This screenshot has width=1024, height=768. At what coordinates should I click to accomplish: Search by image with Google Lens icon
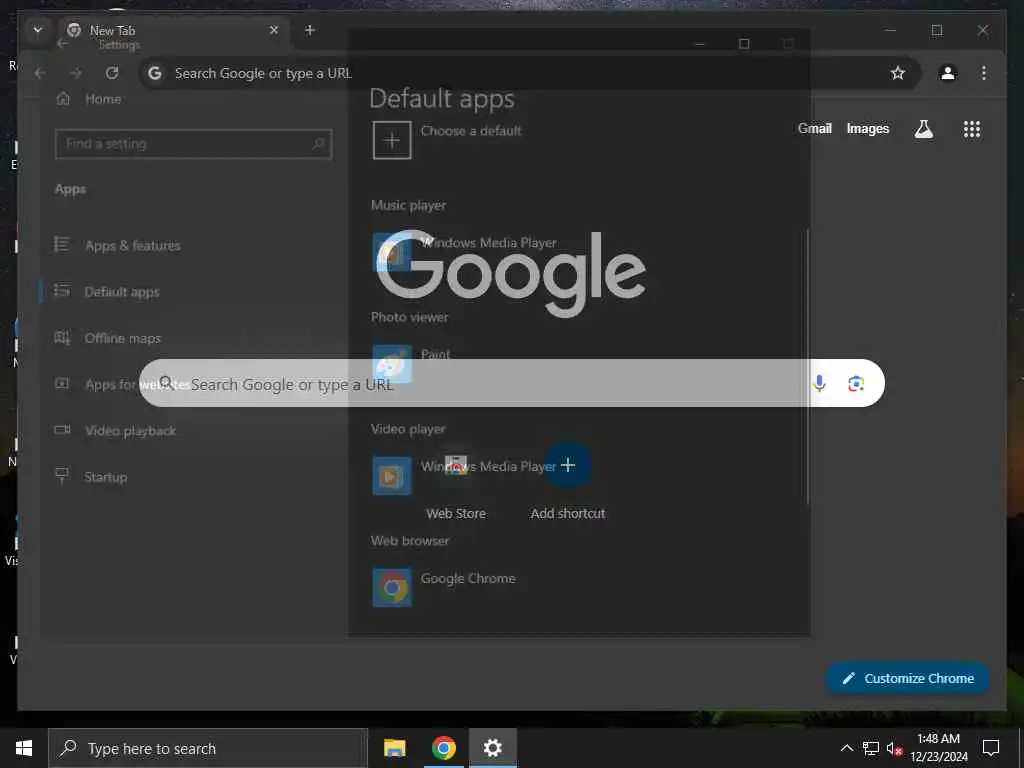(856, 384)
